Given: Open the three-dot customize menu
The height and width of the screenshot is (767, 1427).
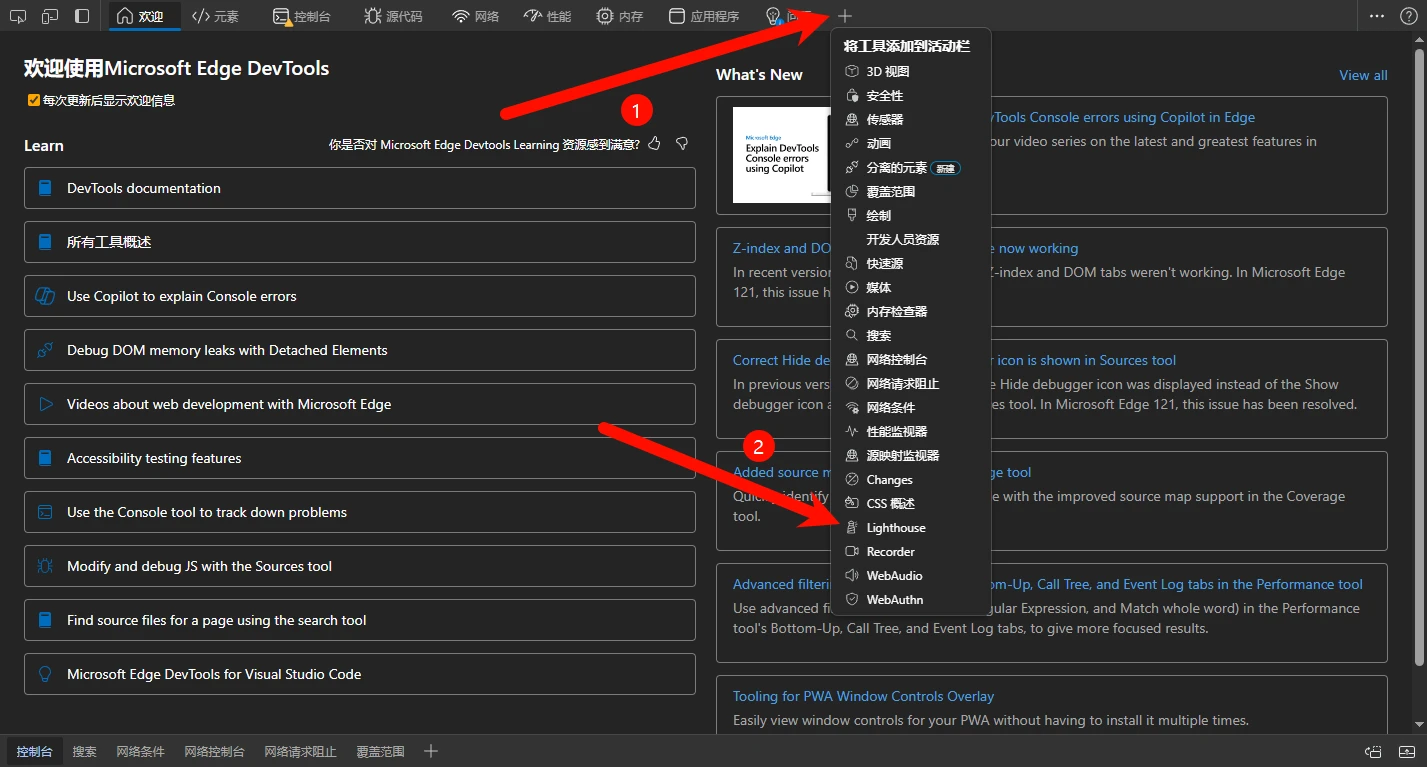Looking at the screenshot, I should coord(1377,16).
